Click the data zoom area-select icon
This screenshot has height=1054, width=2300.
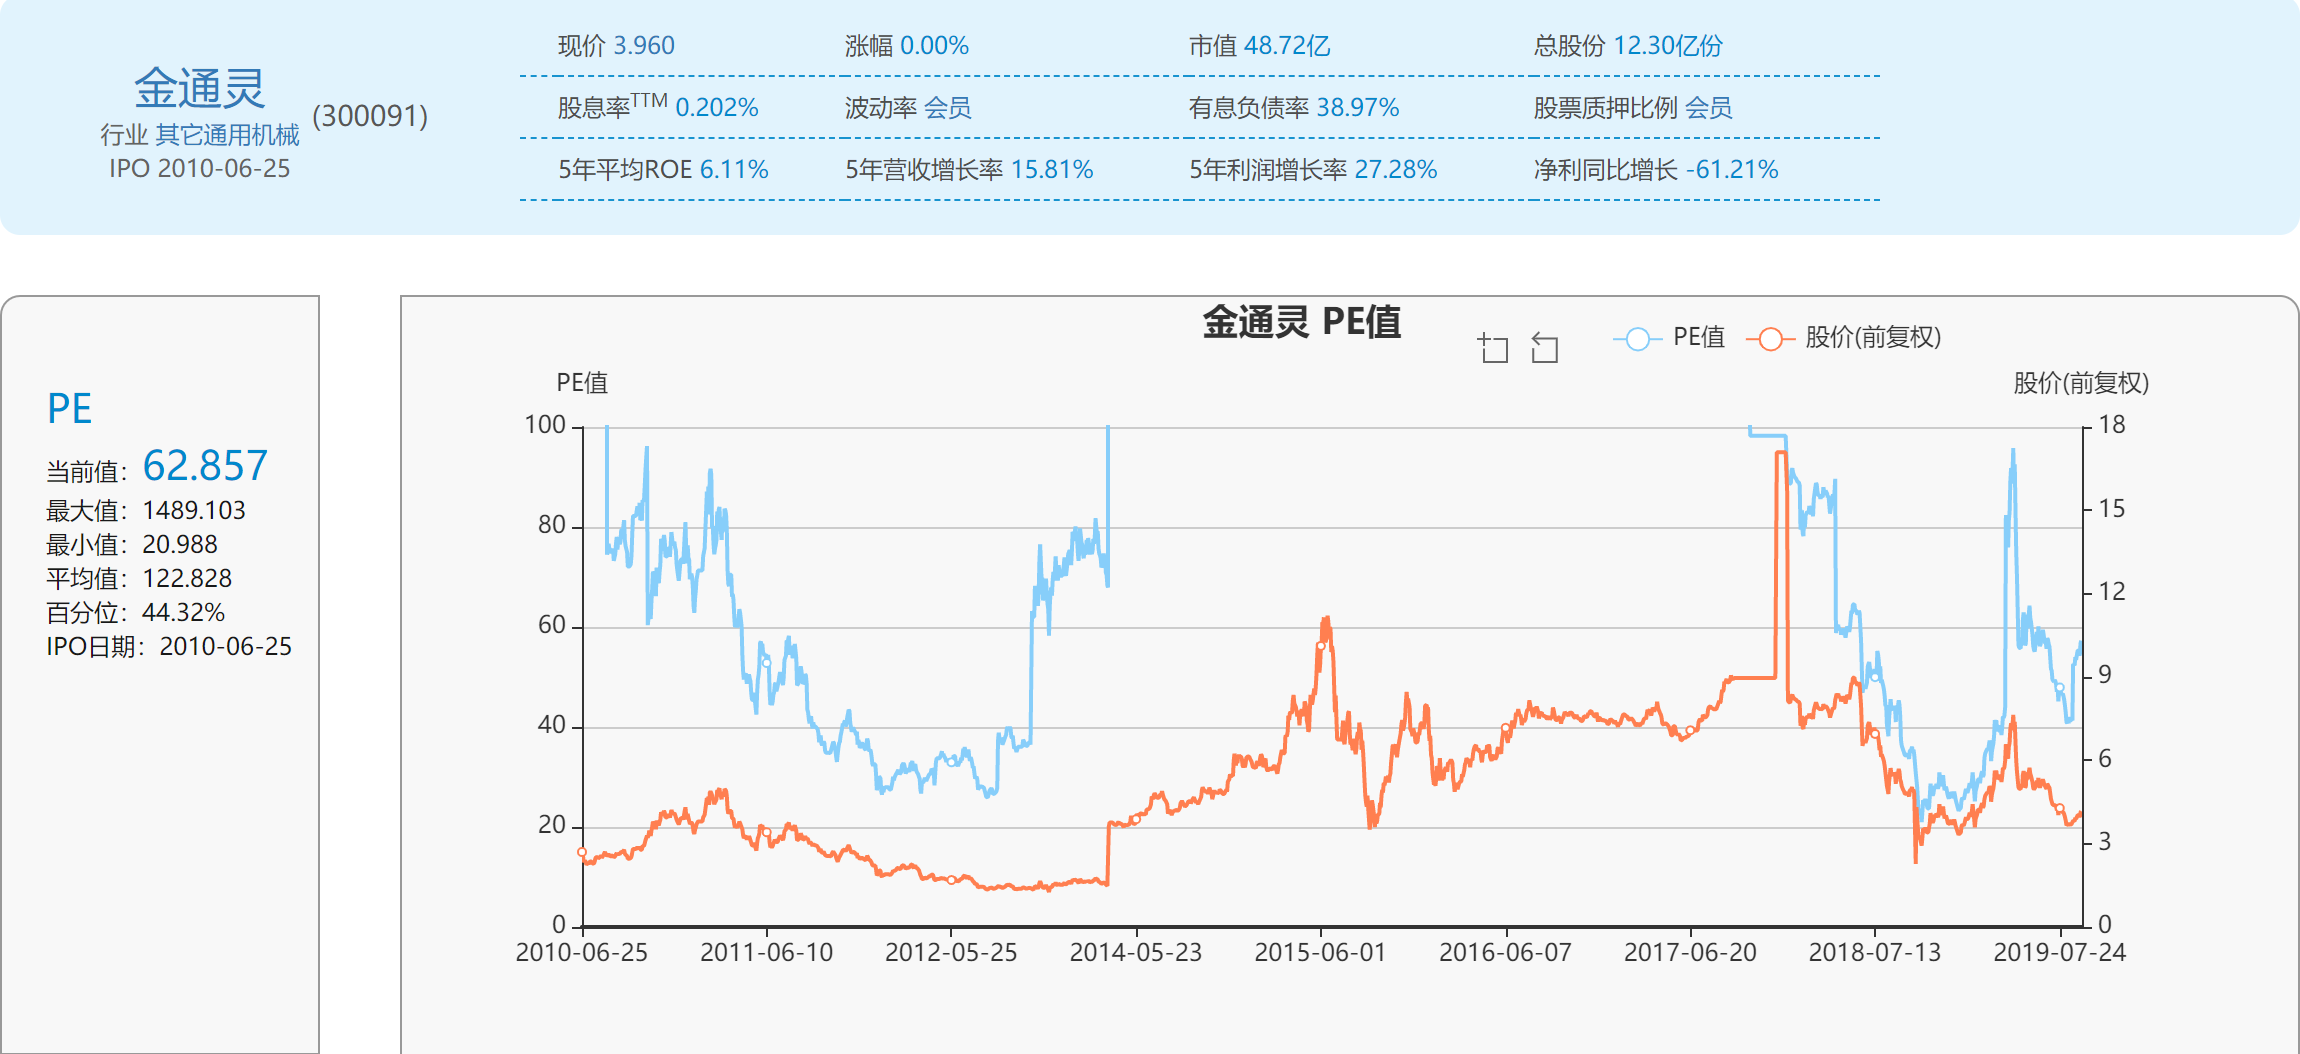[x=1493, y=348]
